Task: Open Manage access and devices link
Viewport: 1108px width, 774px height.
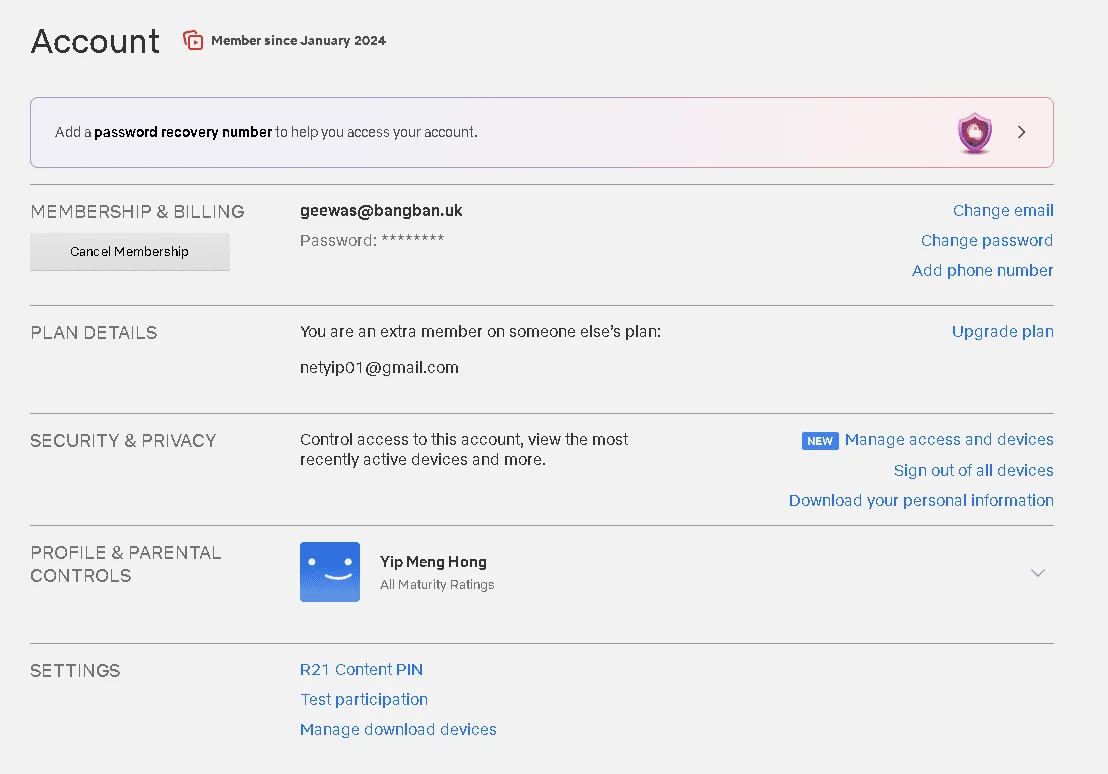Action: pos(949,440)
